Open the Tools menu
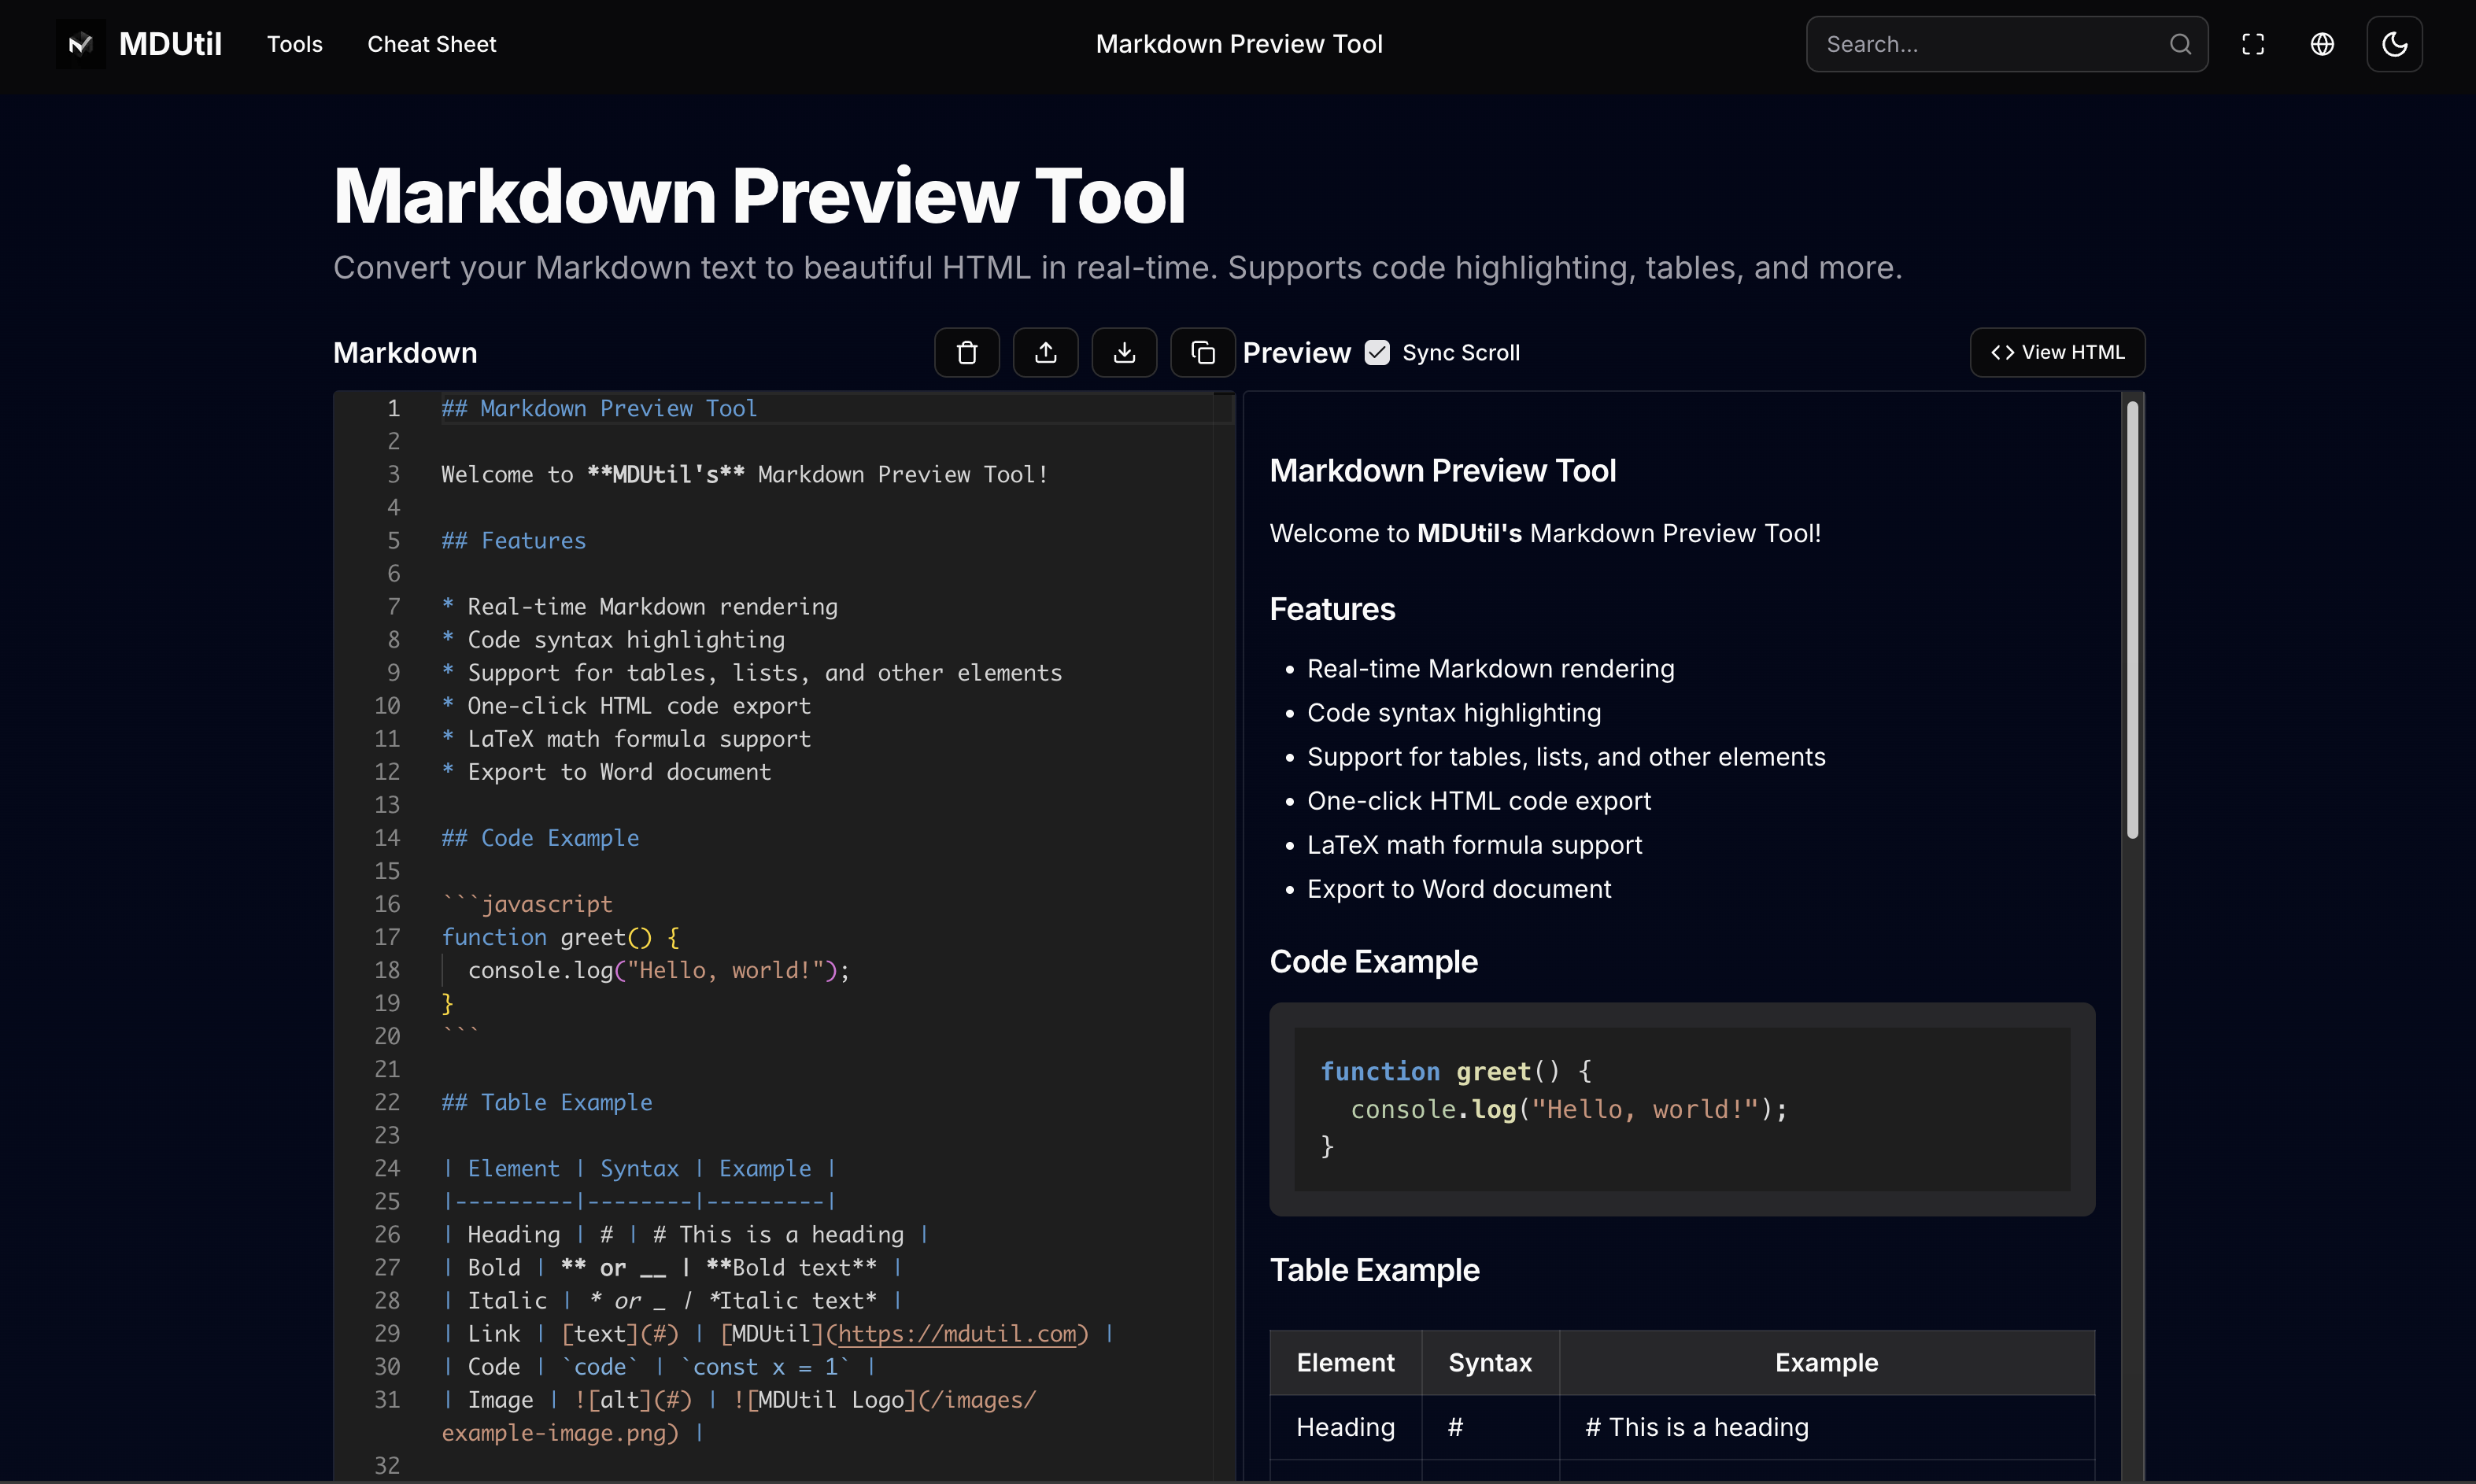Screen dimensions: 2476x1484 (x=294, y=44)
